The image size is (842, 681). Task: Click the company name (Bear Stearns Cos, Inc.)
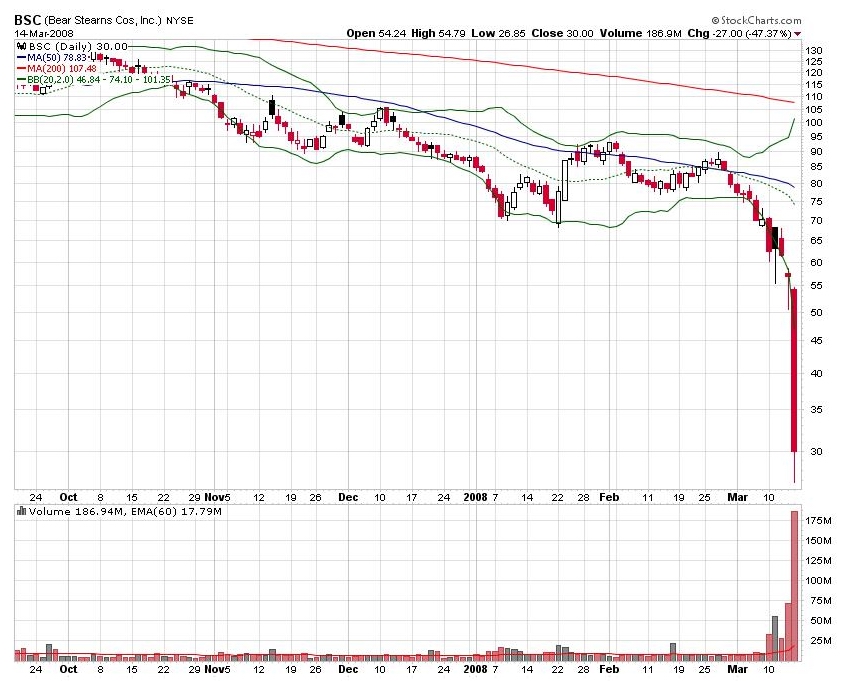click(103, 20)
